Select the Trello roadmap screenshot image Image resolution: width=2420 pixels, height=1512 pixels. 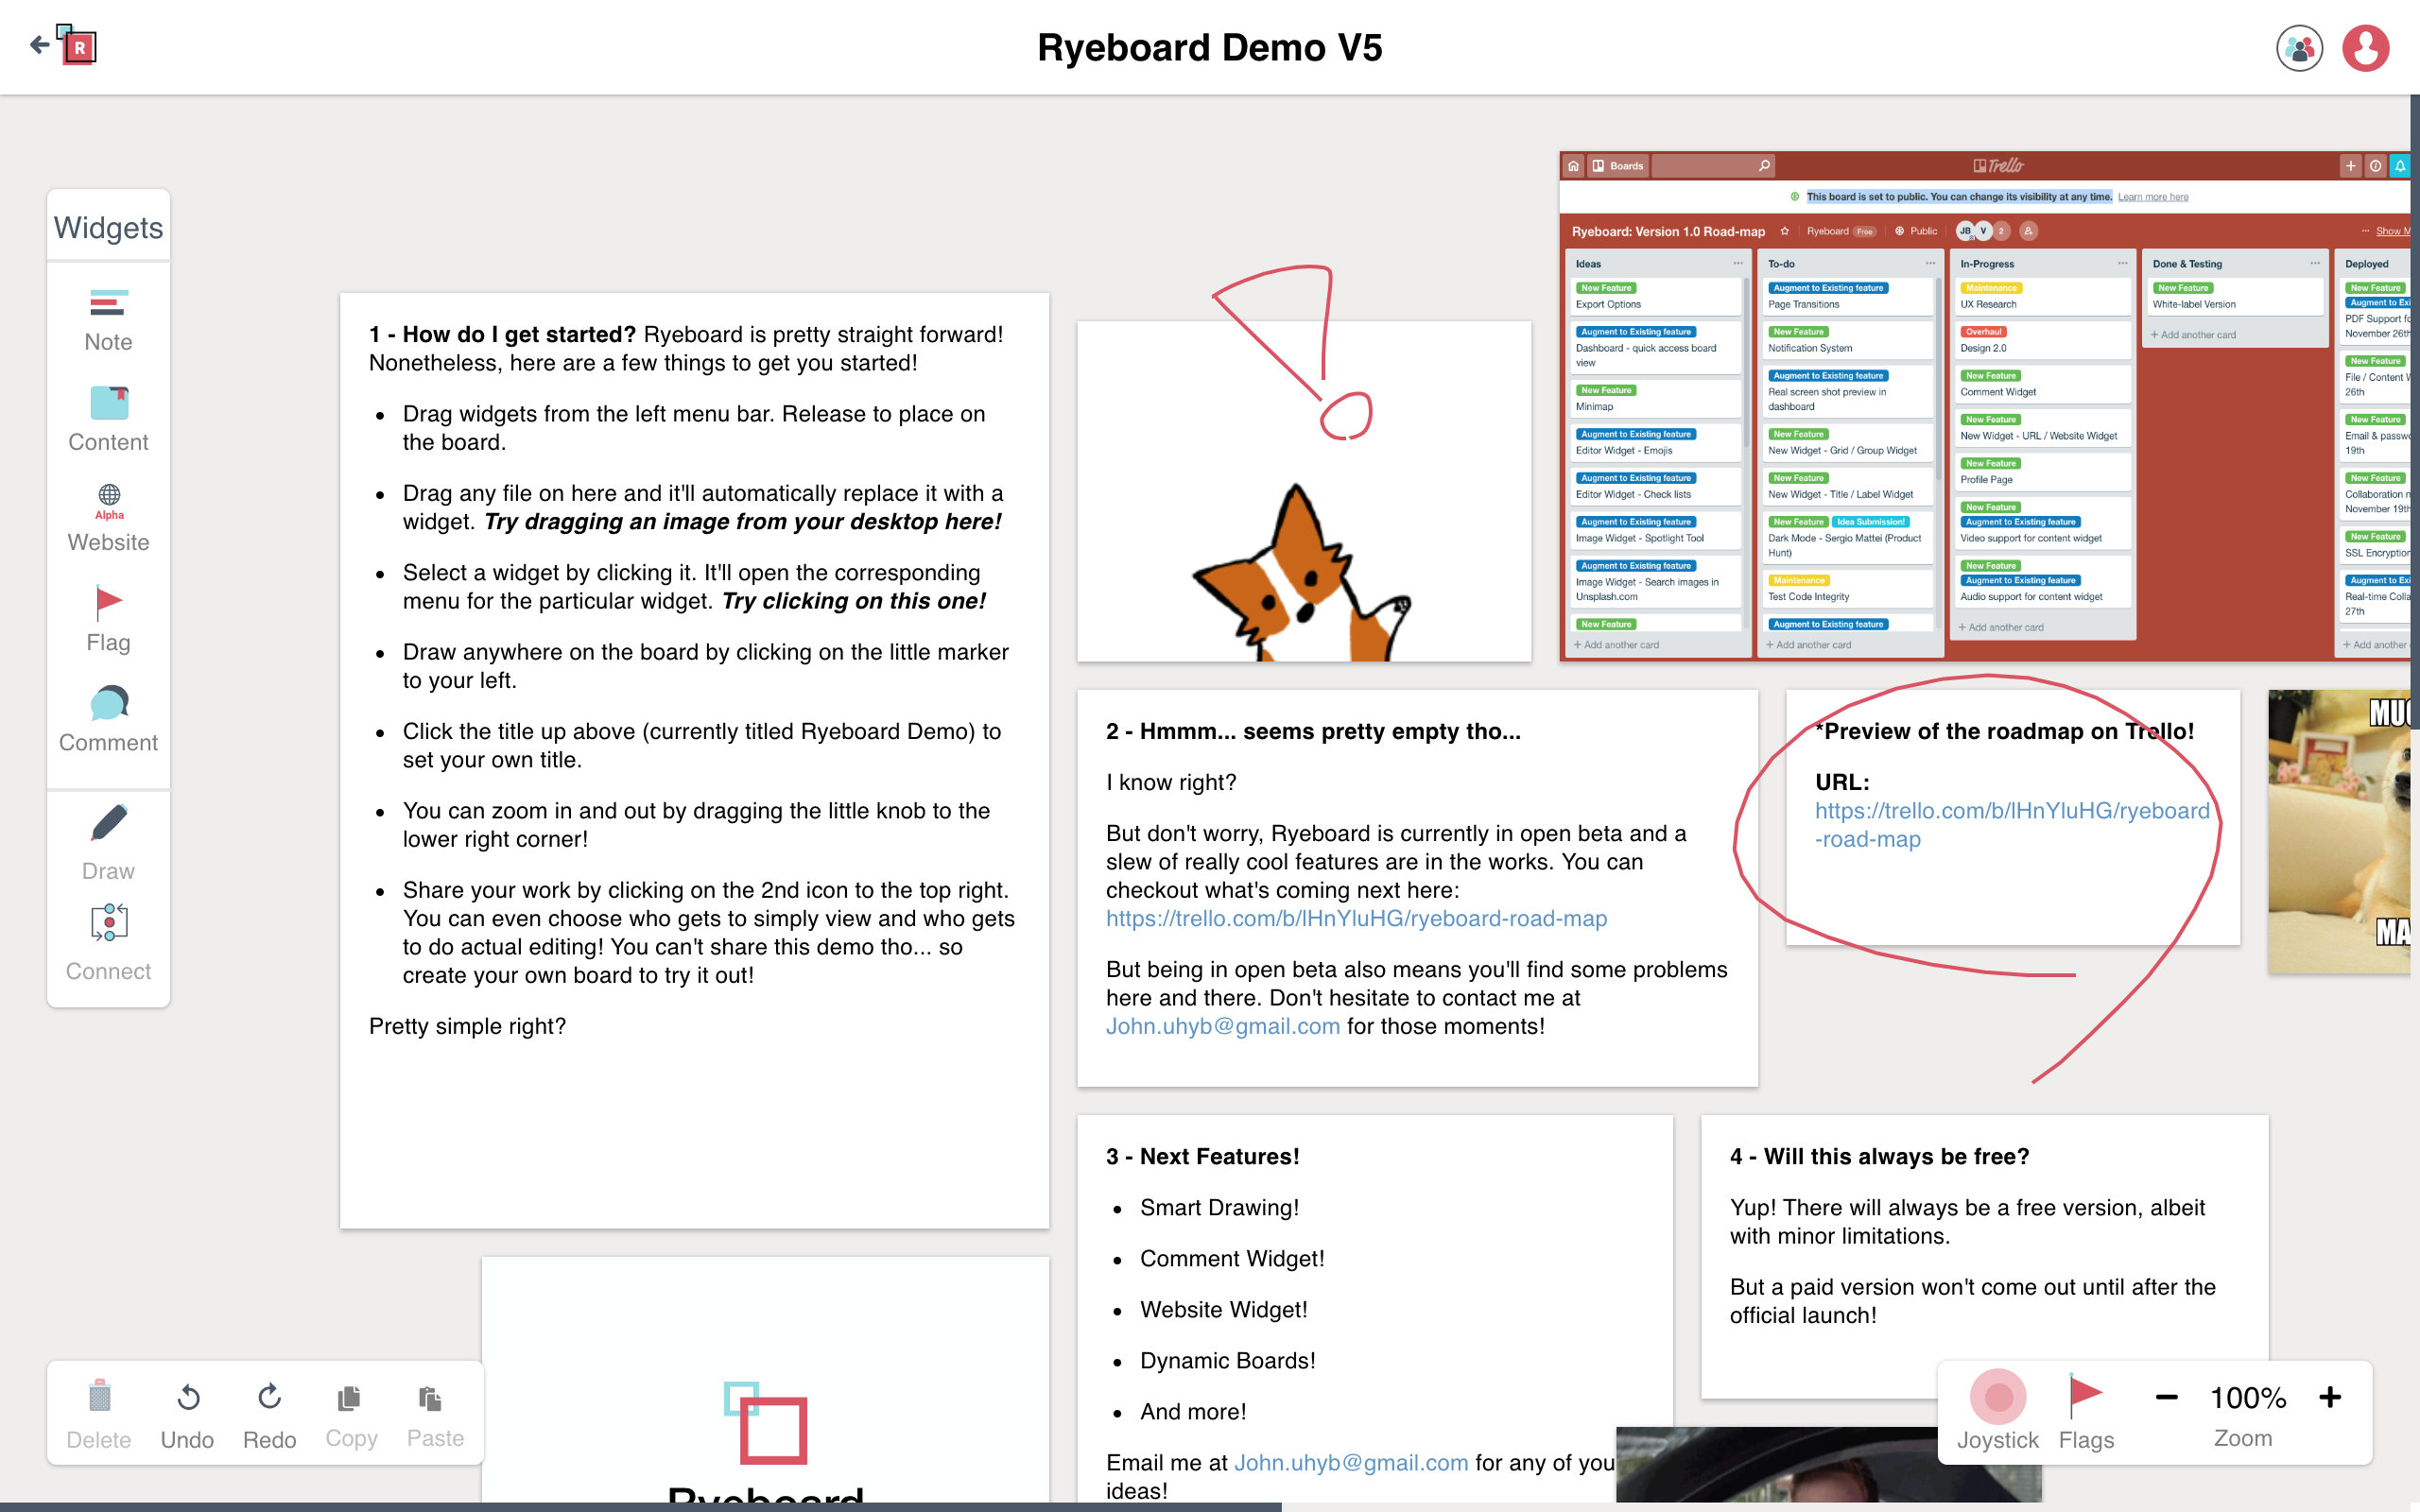(x=1984, y=406)
